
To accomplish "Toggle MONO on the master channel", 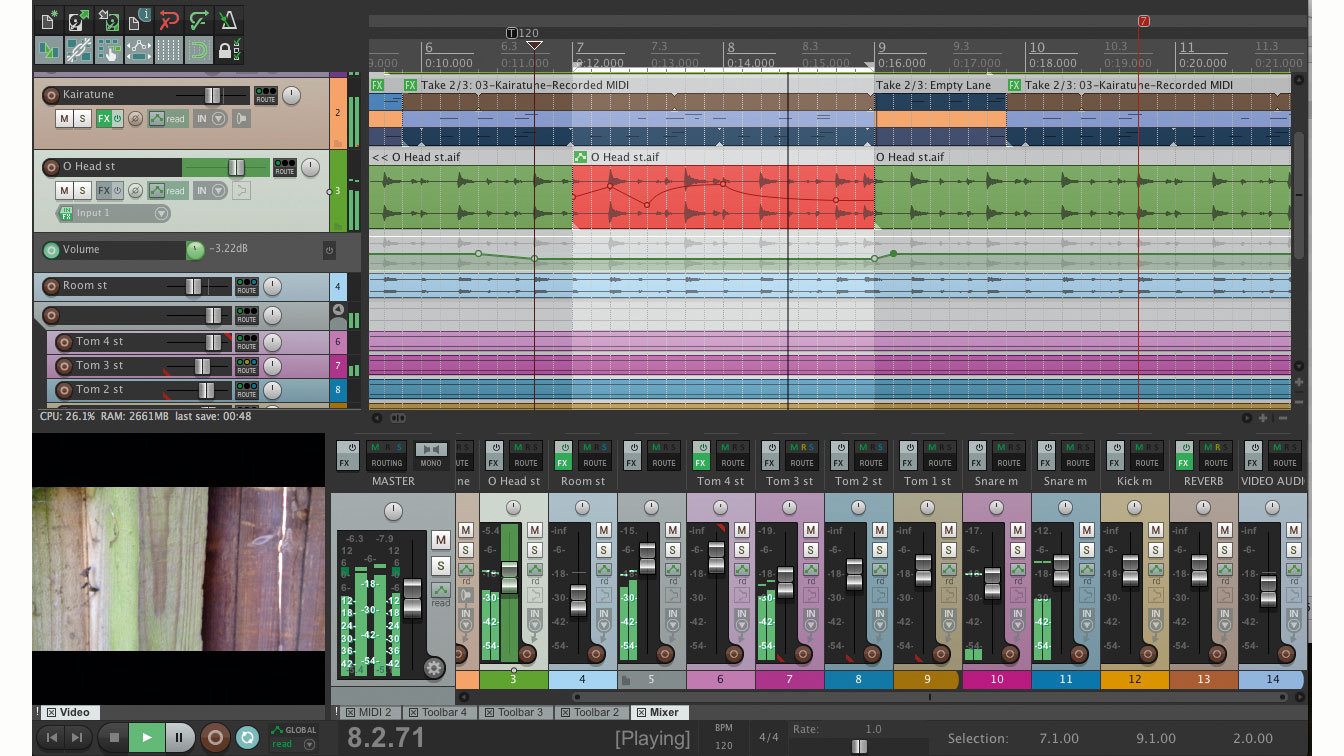I will pyautogui.click(x=431, y=456).
